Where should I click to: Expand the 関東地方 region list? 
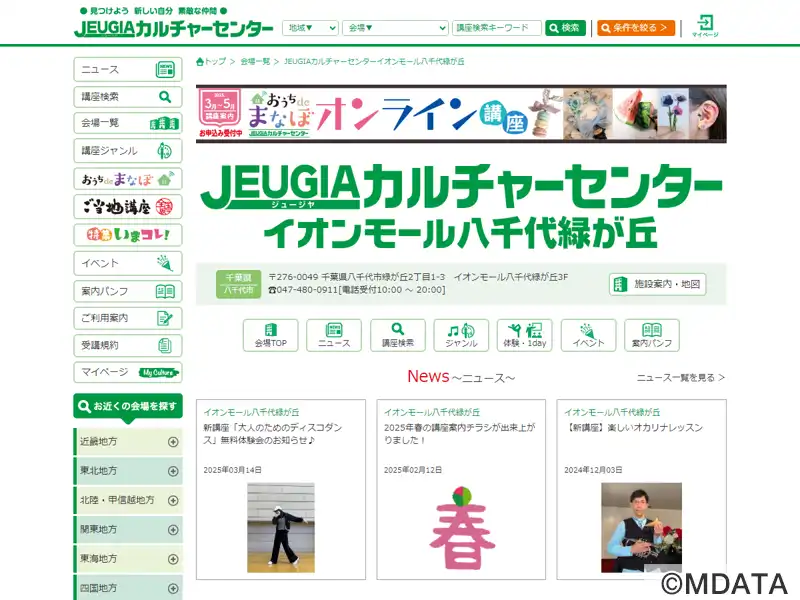tap(129, 530)
